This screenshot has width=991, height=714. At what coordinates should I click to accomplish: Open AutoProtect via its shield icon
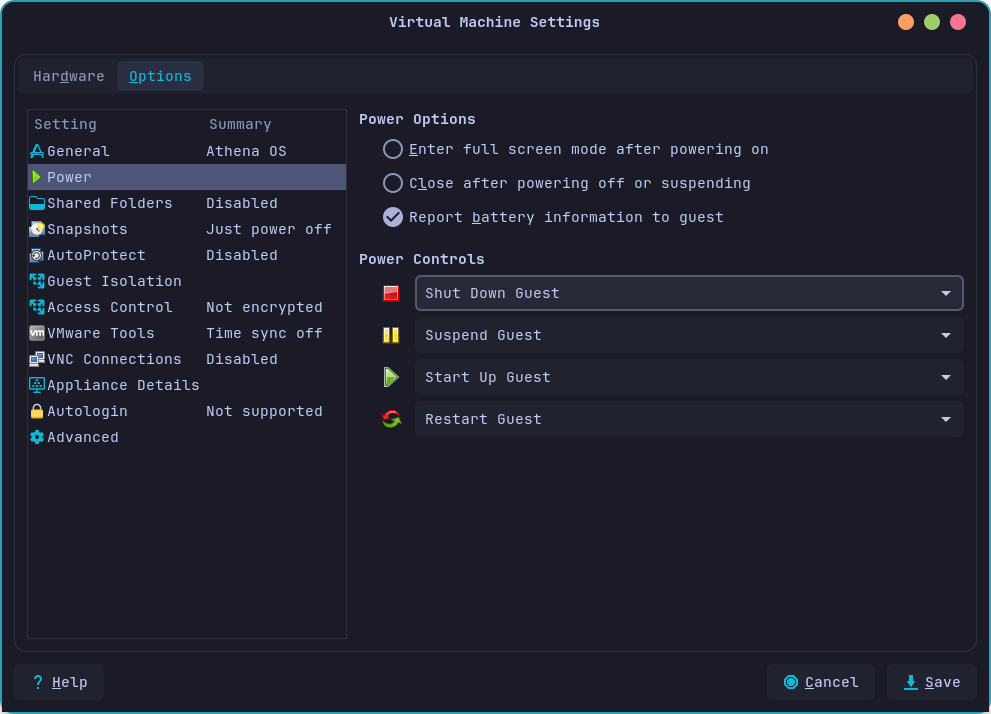(x=37, y=255)
